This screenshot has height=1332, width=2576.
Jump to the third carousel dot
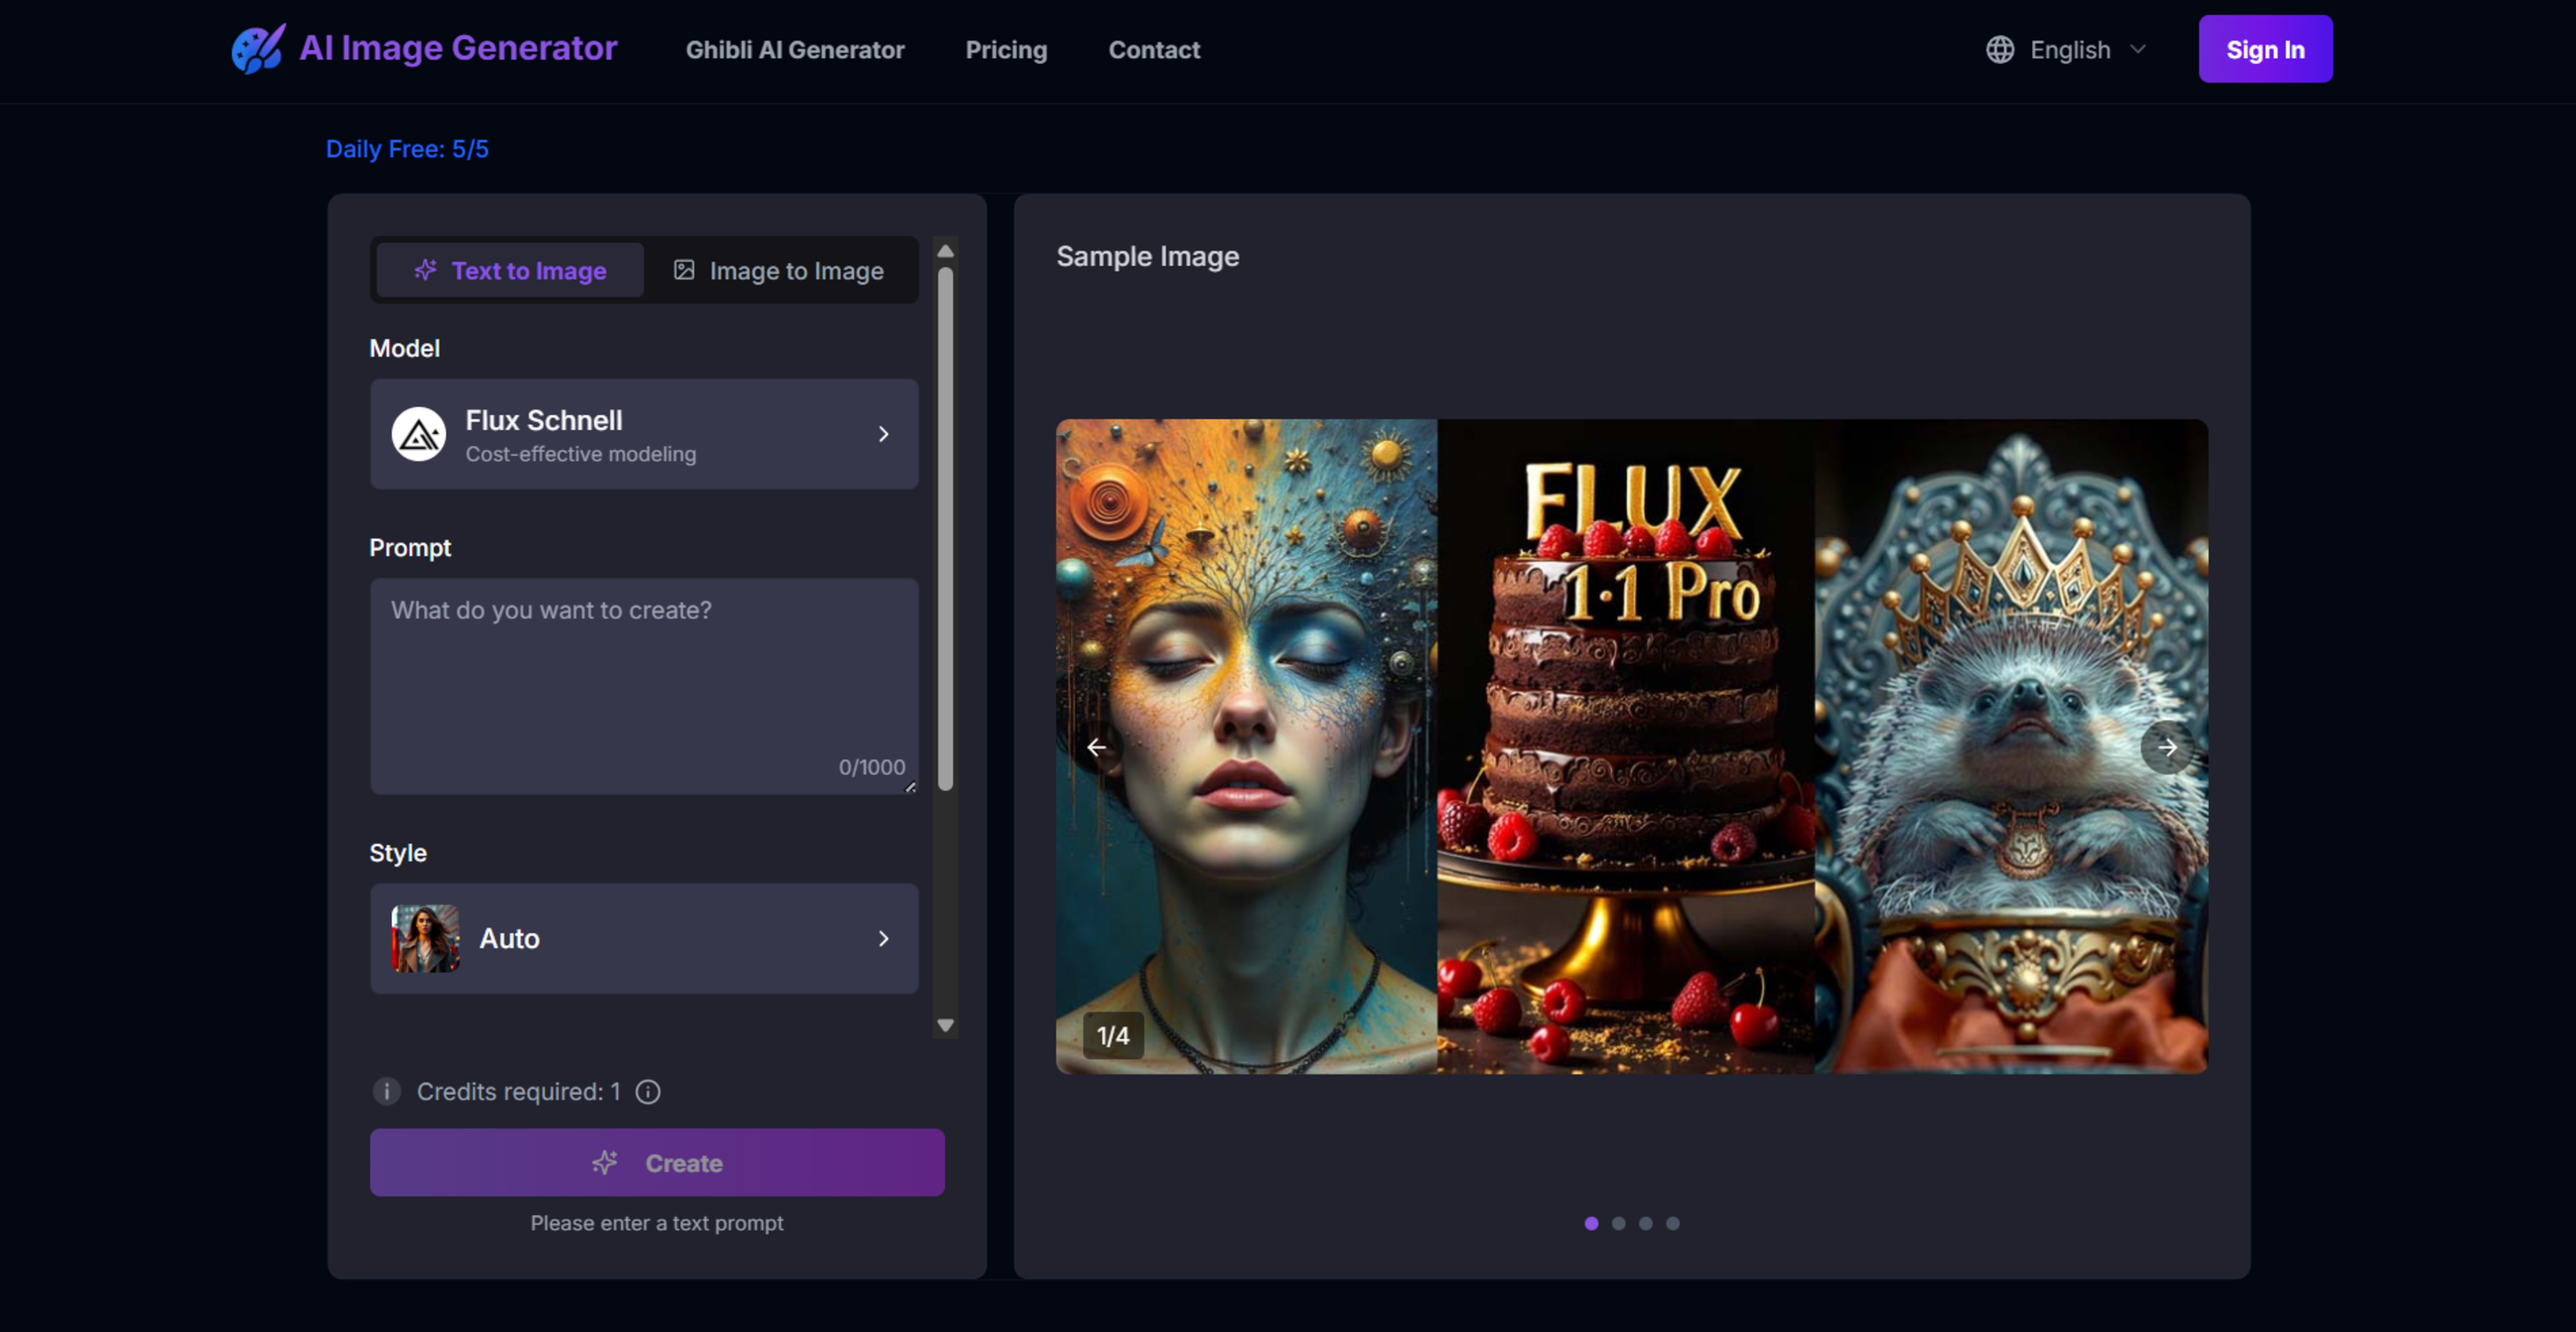tap(1645, 1223)
